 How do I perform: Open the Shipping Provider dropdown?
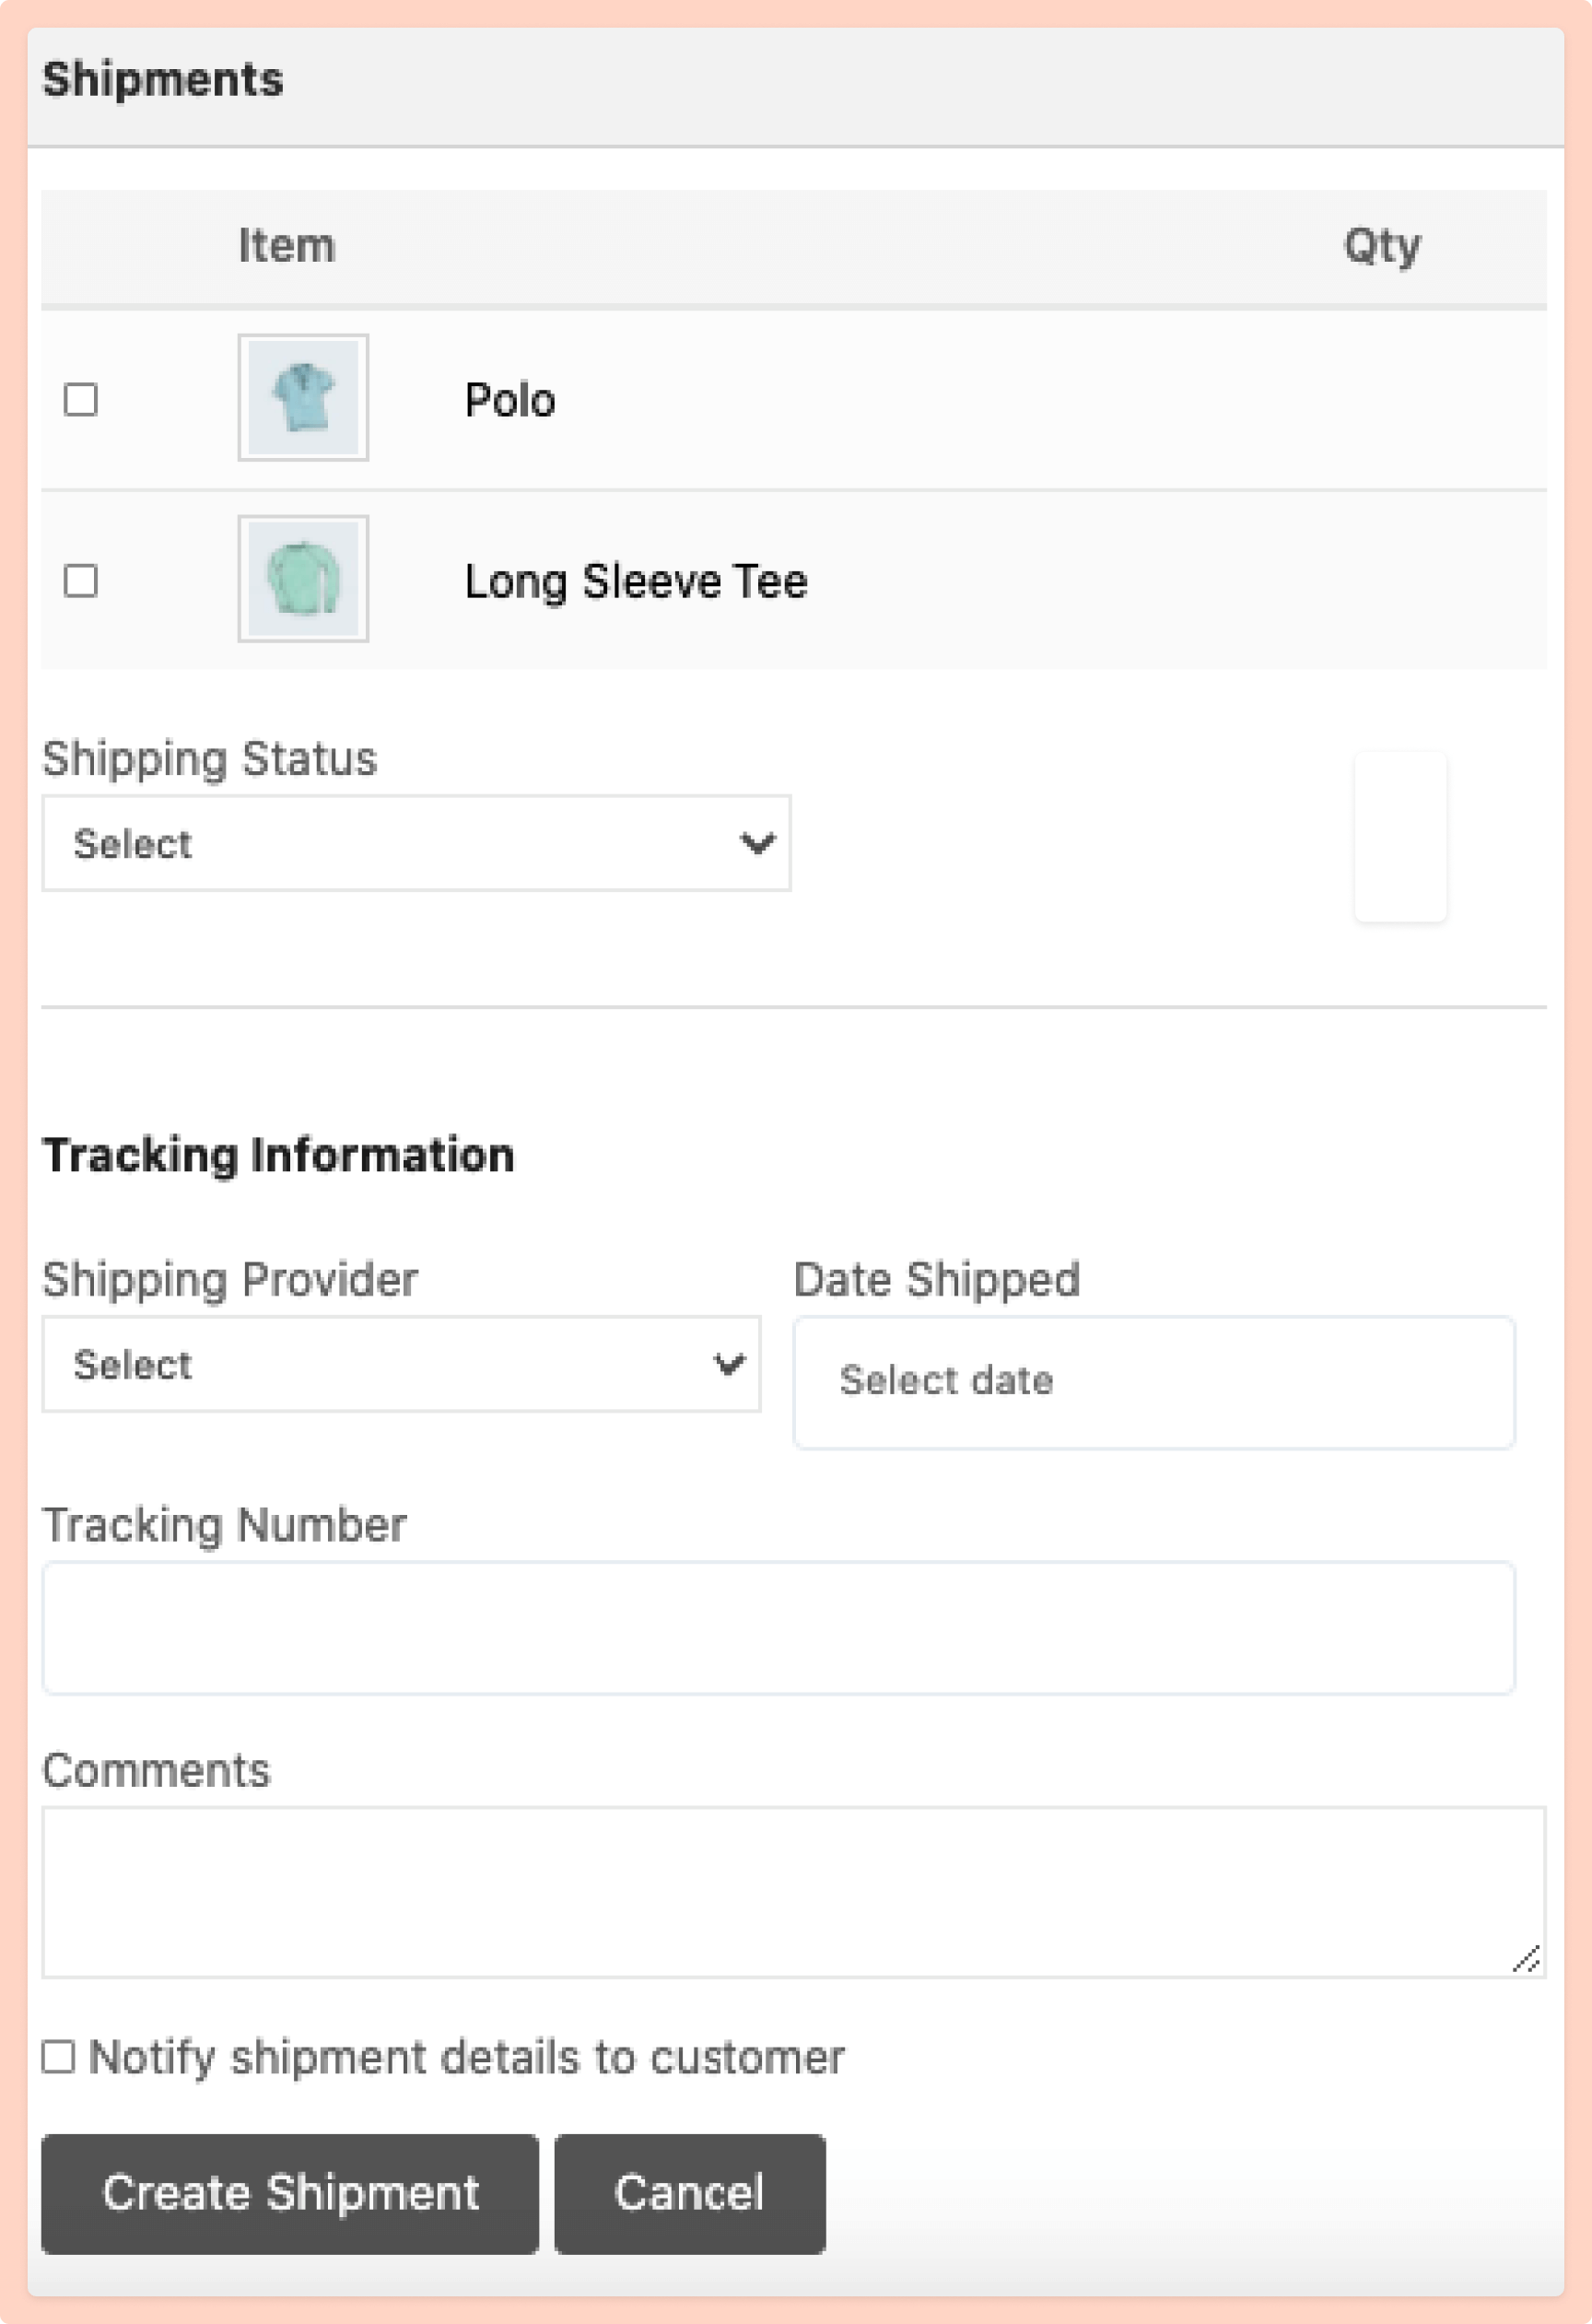(400, 1363)
